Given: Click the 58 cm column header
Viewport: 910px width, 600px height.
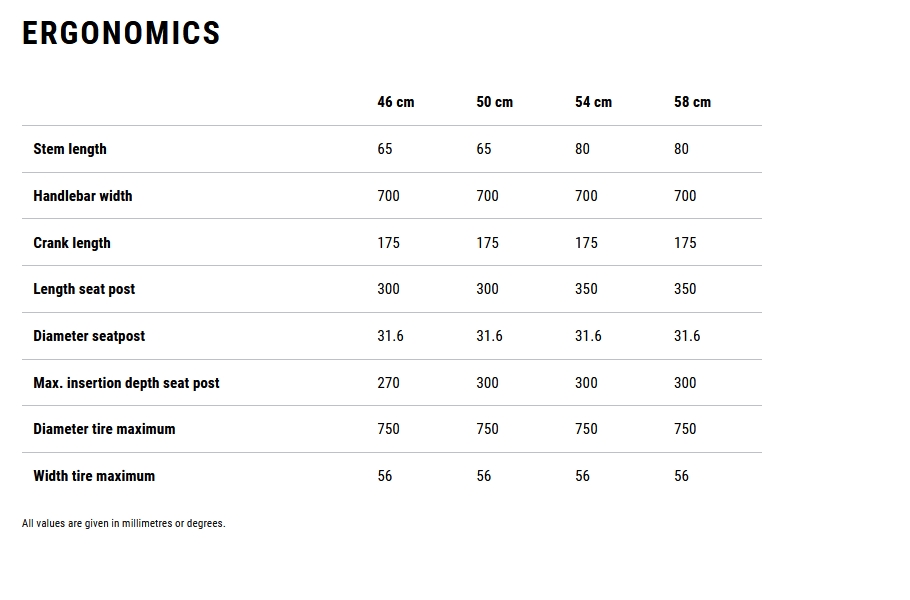Looking at the screenshot, I should 692,102.
